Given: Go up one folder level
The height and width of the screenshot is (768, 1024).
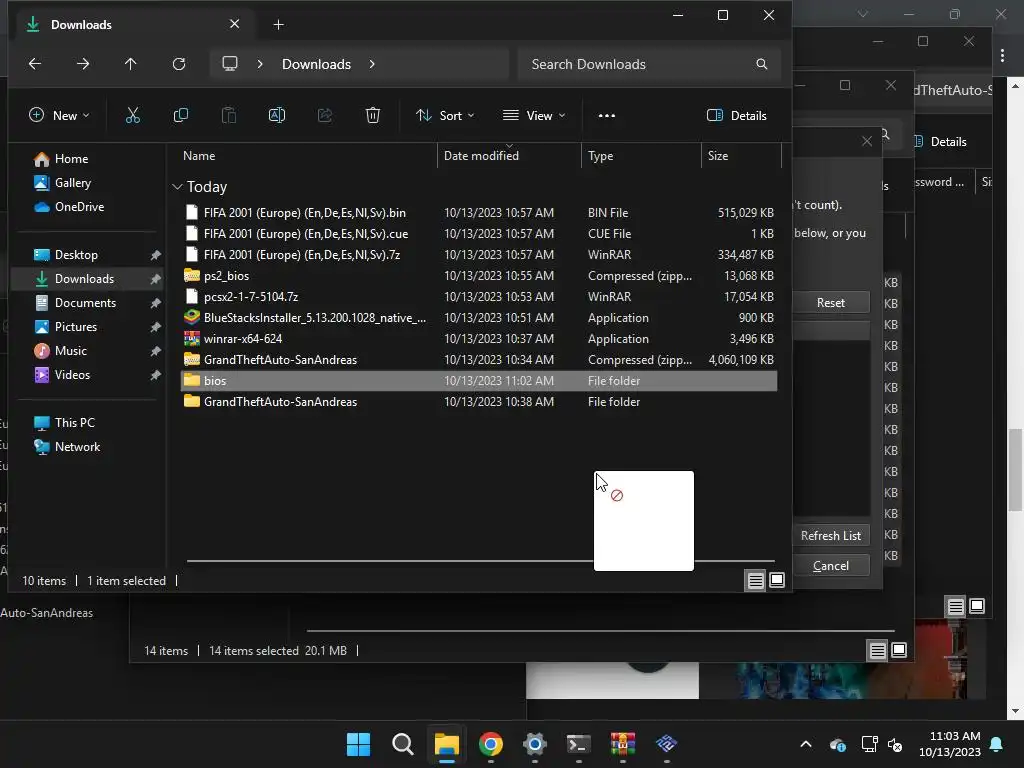Looking at the screenshot, I should [131, 64].
